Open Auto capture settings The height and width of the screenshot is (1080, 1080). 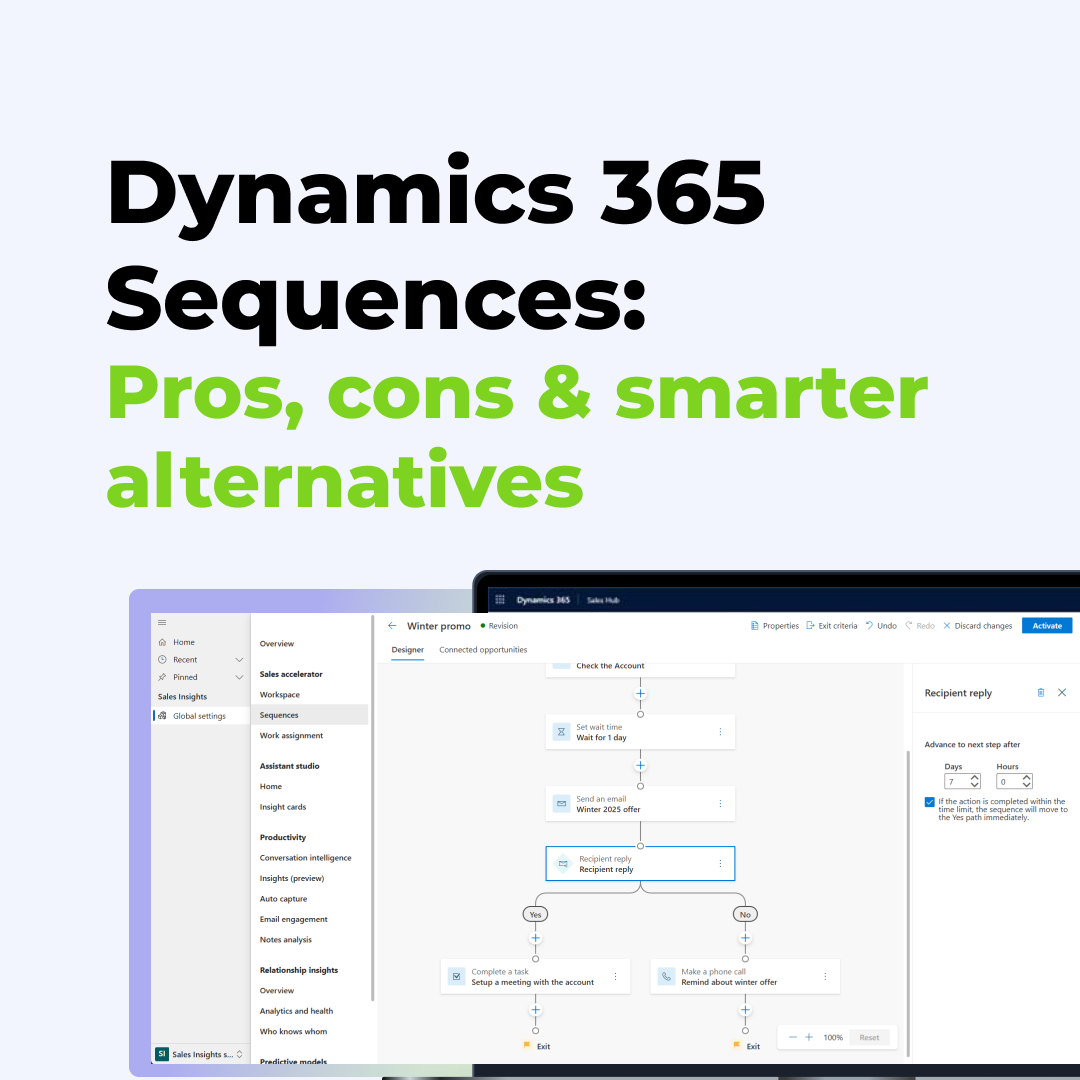coord(284,899)
